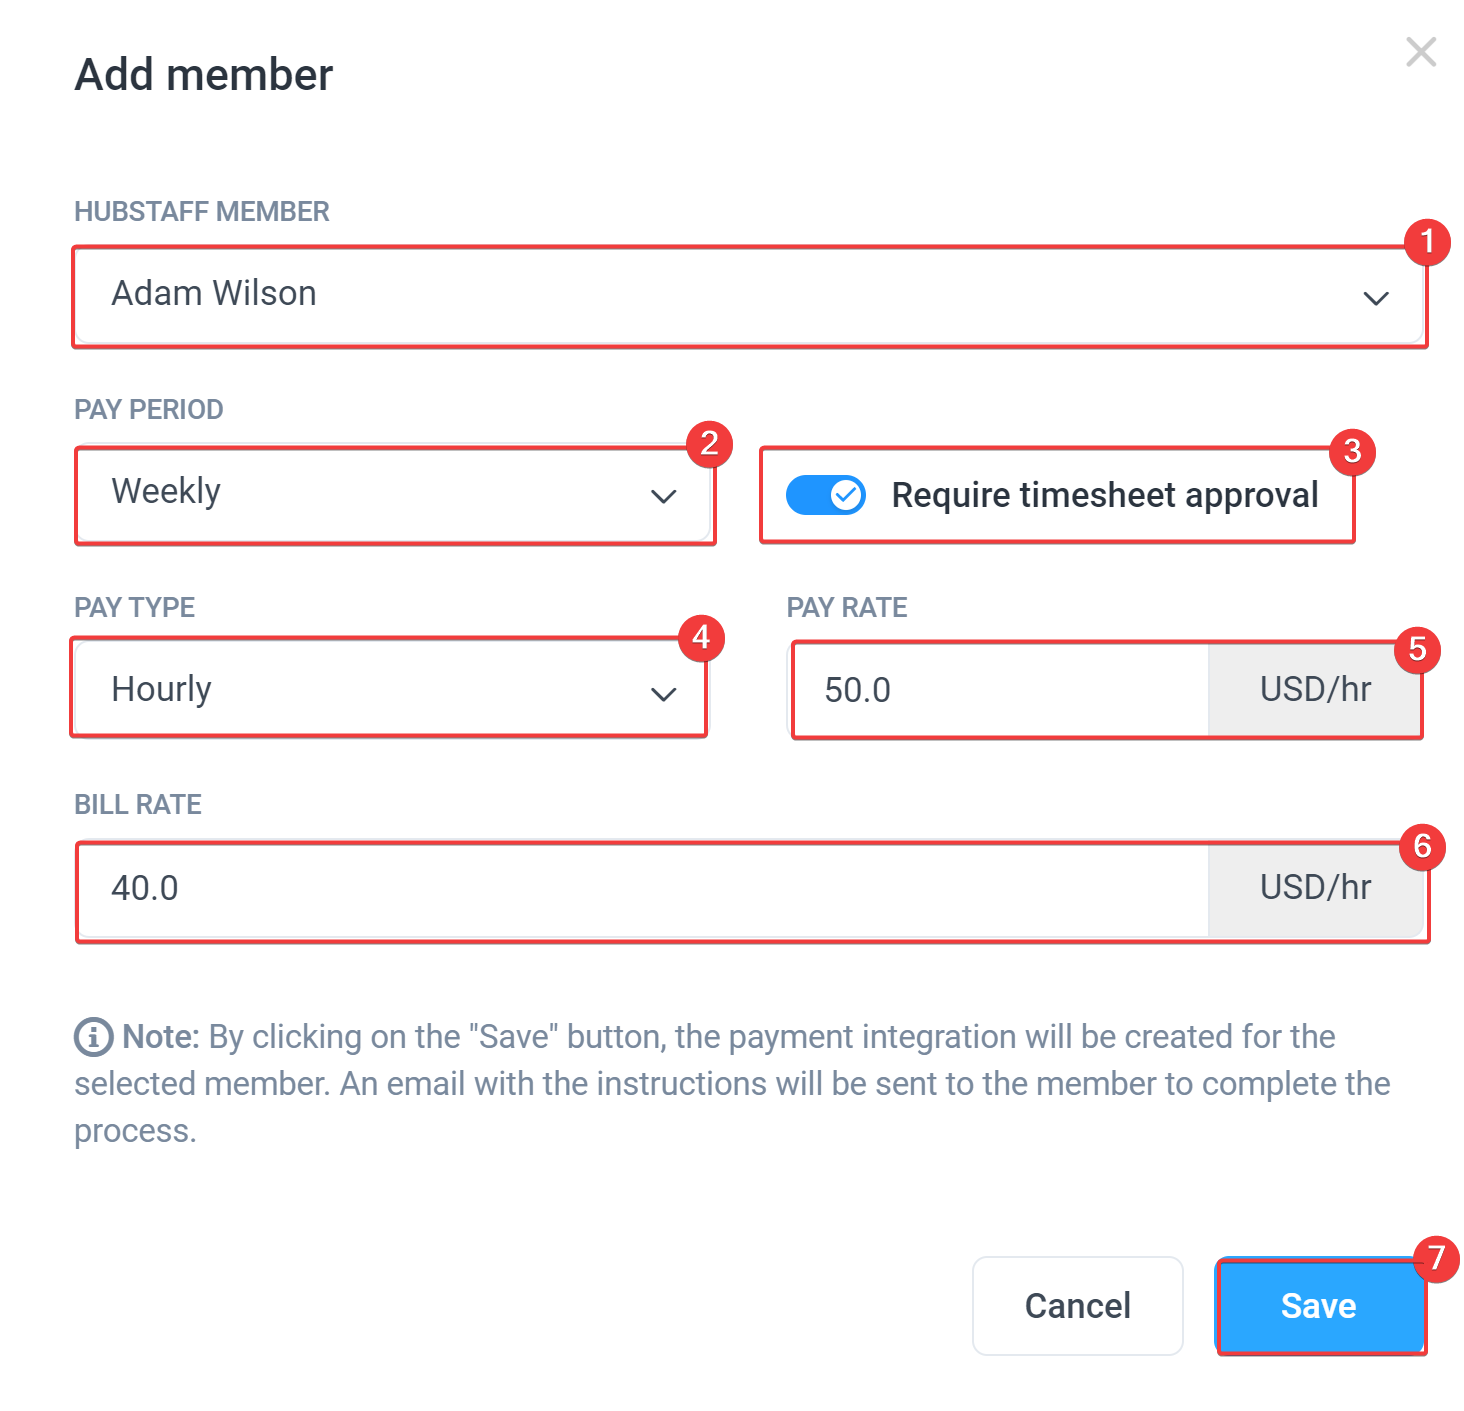Click red annotation badge number 5
This screenshot has width=1464, height=1411.
coord(1417,650)
